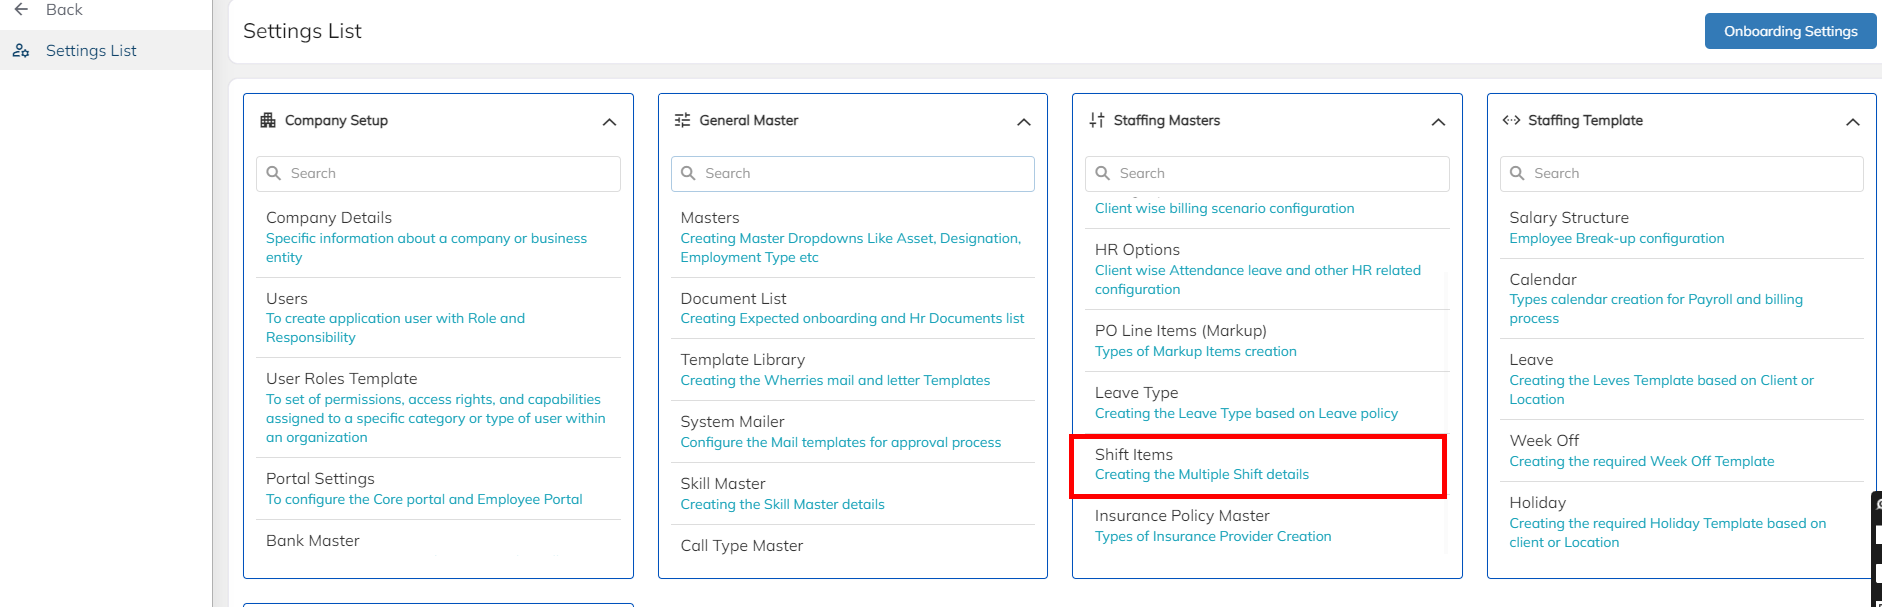
Task: Click the Onboarding Settings button
Action: [1790, 31]
